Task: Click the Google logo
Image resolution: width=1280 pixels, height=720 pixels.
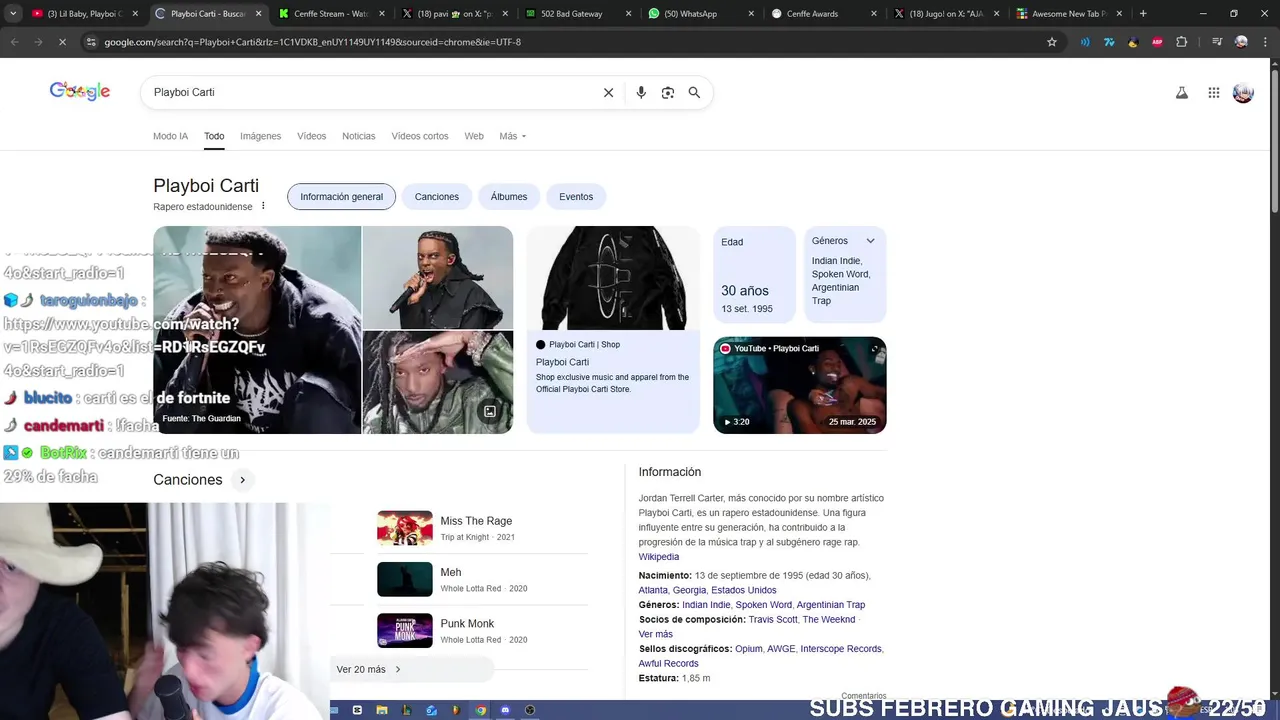Action: 80,91
